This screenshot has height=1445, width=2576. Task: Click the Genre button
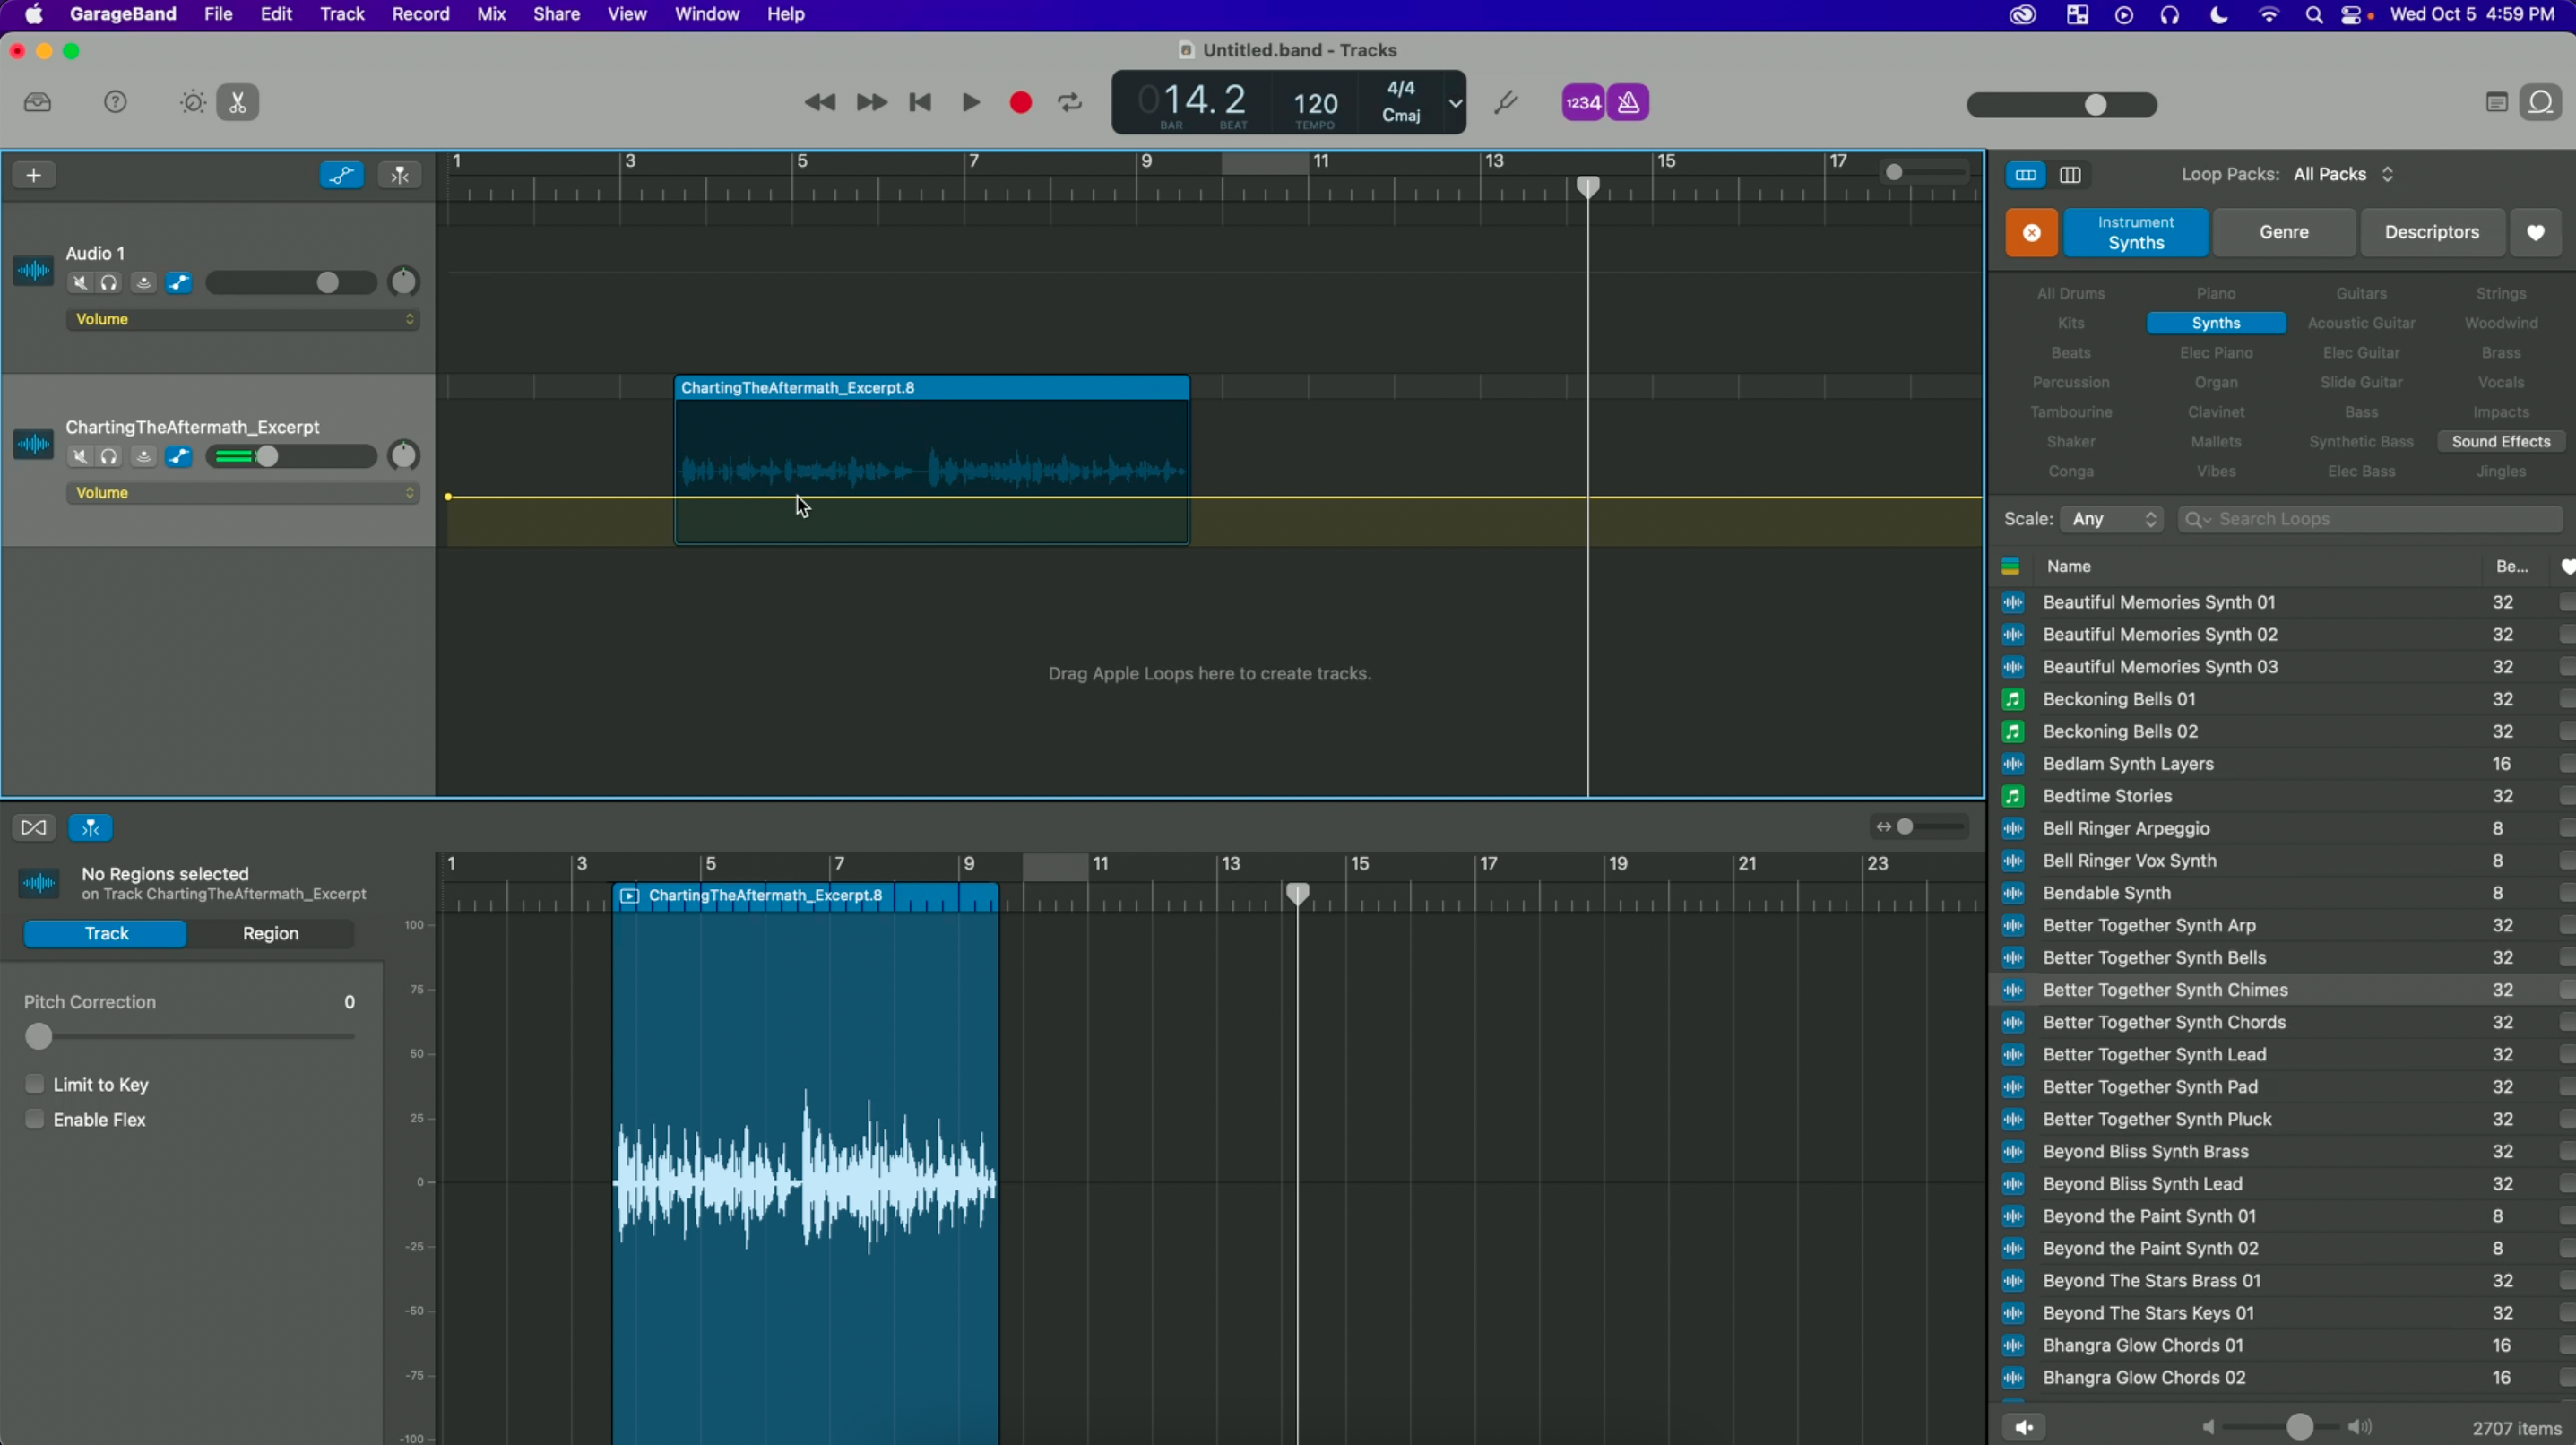[2284, 232]
